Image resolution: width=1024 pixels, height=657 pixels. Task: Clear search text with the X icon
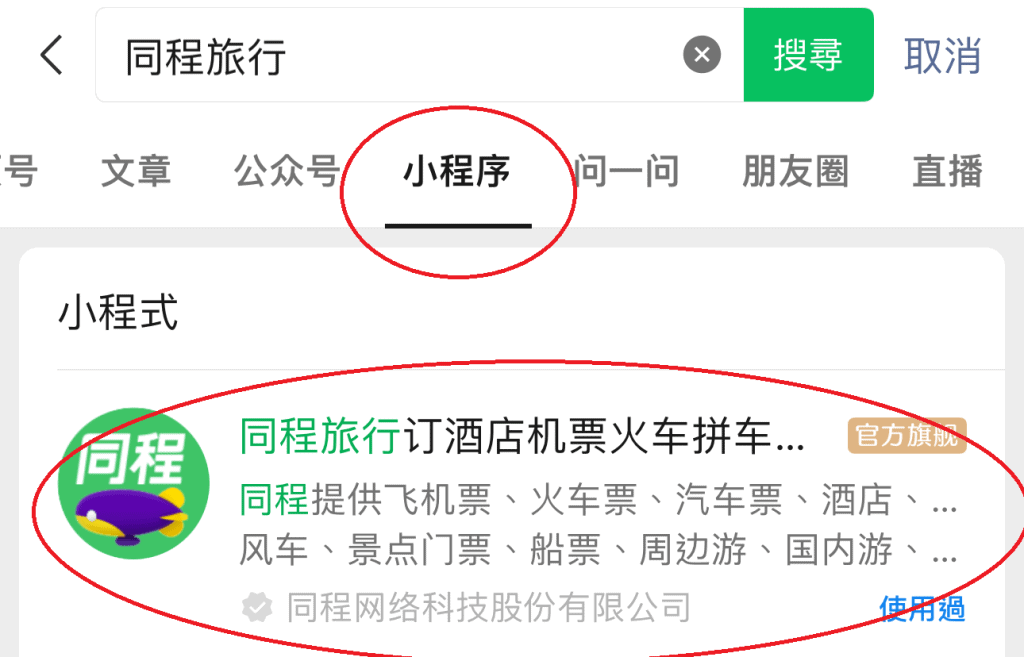point(702,54)
